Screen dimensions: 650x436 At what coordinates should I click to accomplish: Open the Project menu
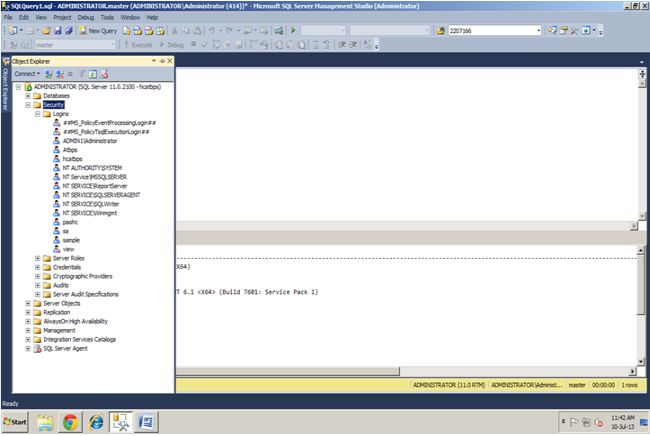(62, 17)
